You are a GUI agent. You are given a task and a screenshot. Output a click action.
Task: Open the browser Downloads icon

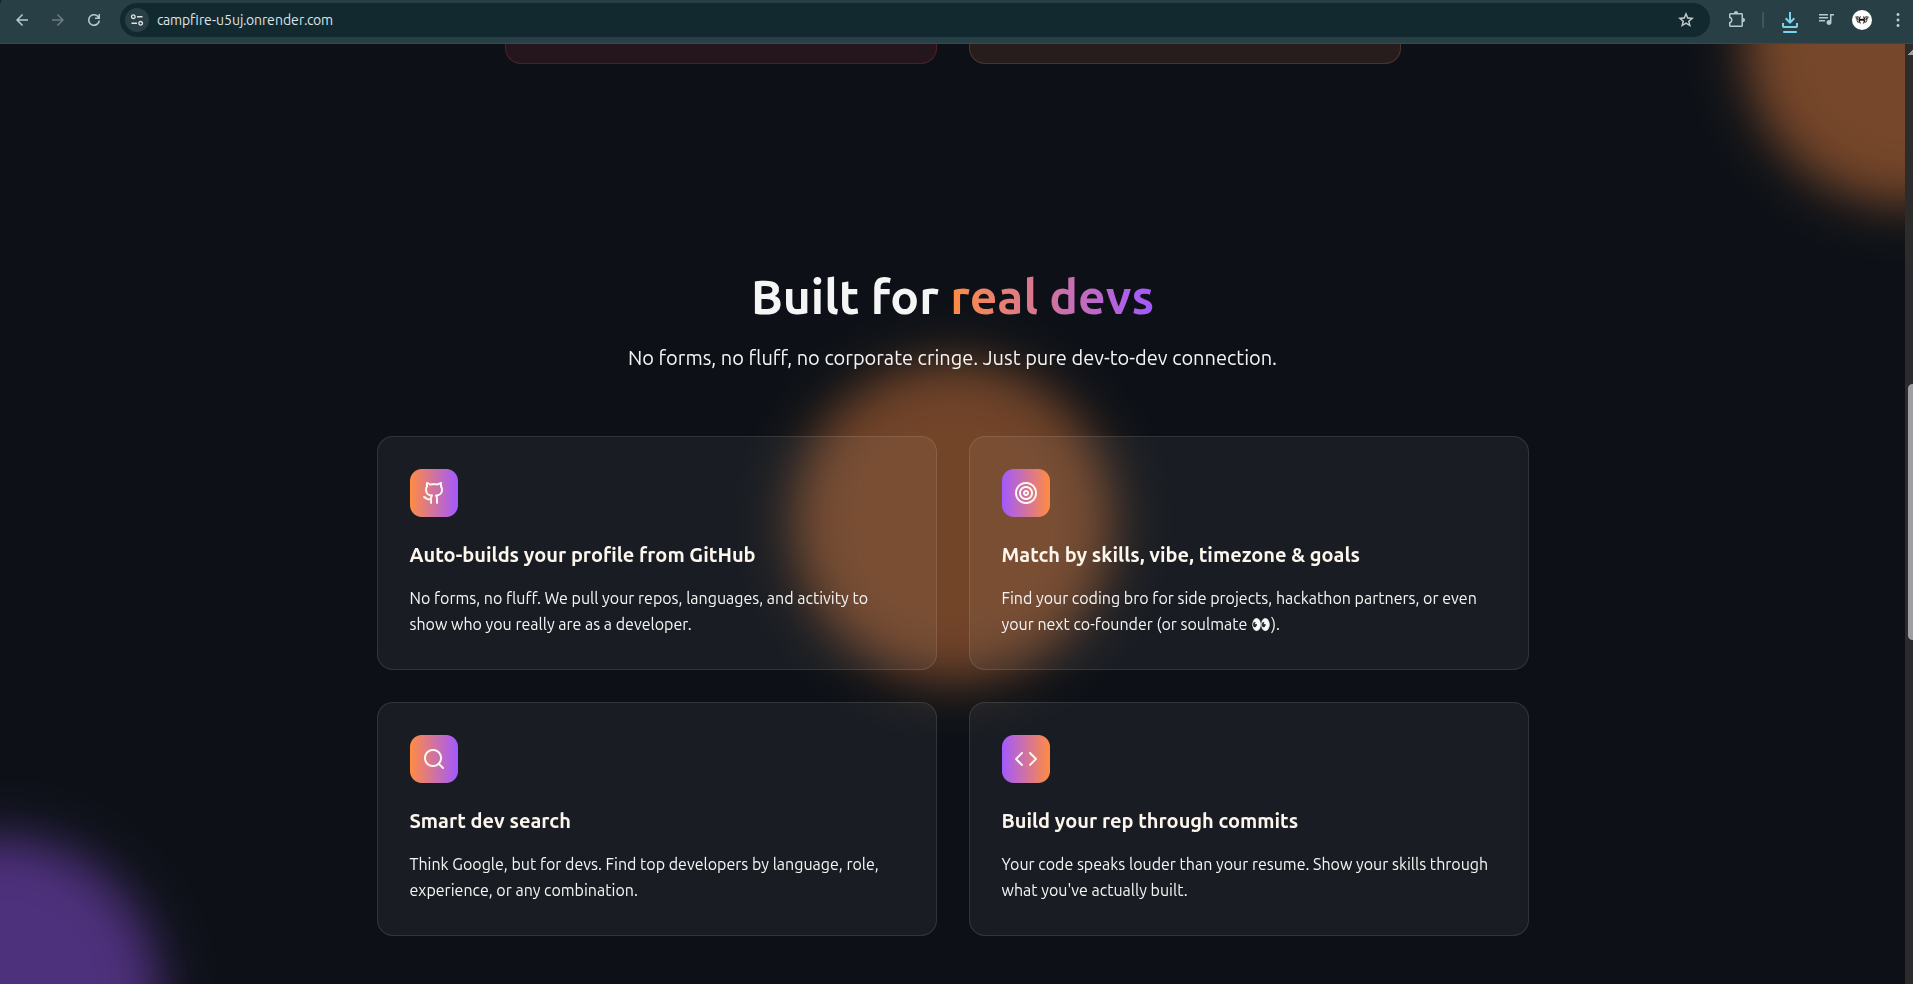tap(1789, 20)
